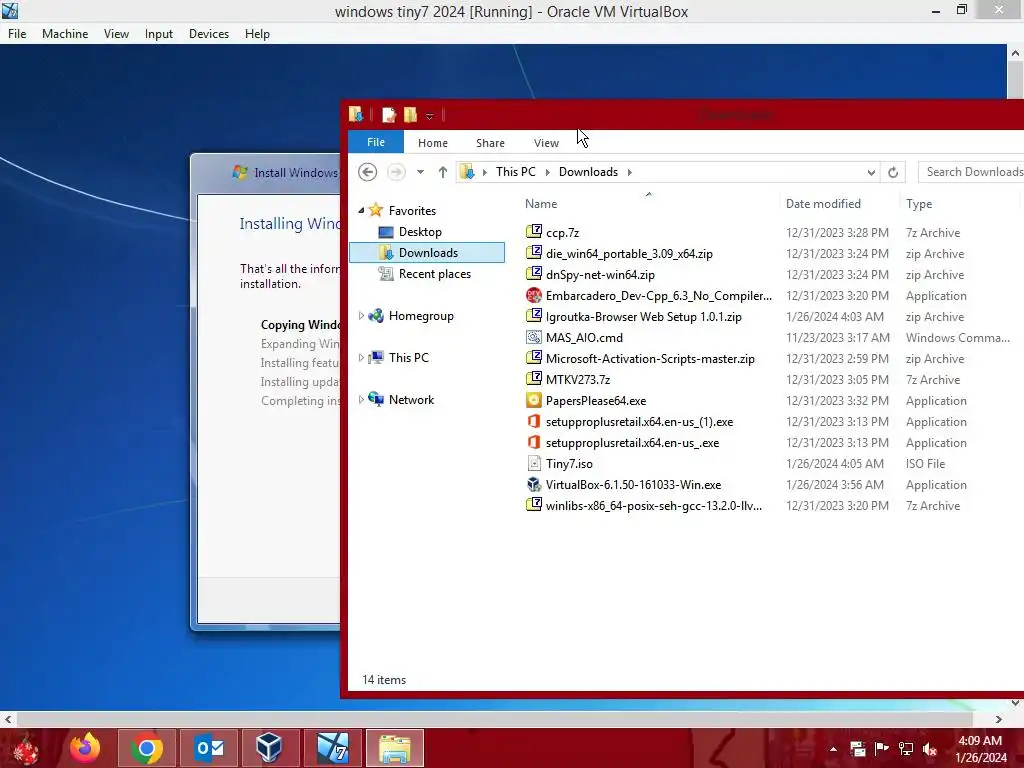This screenshot has width=1024, height=768.
Task: Click the Search Downloads field
Action: [x=972, y=172]
